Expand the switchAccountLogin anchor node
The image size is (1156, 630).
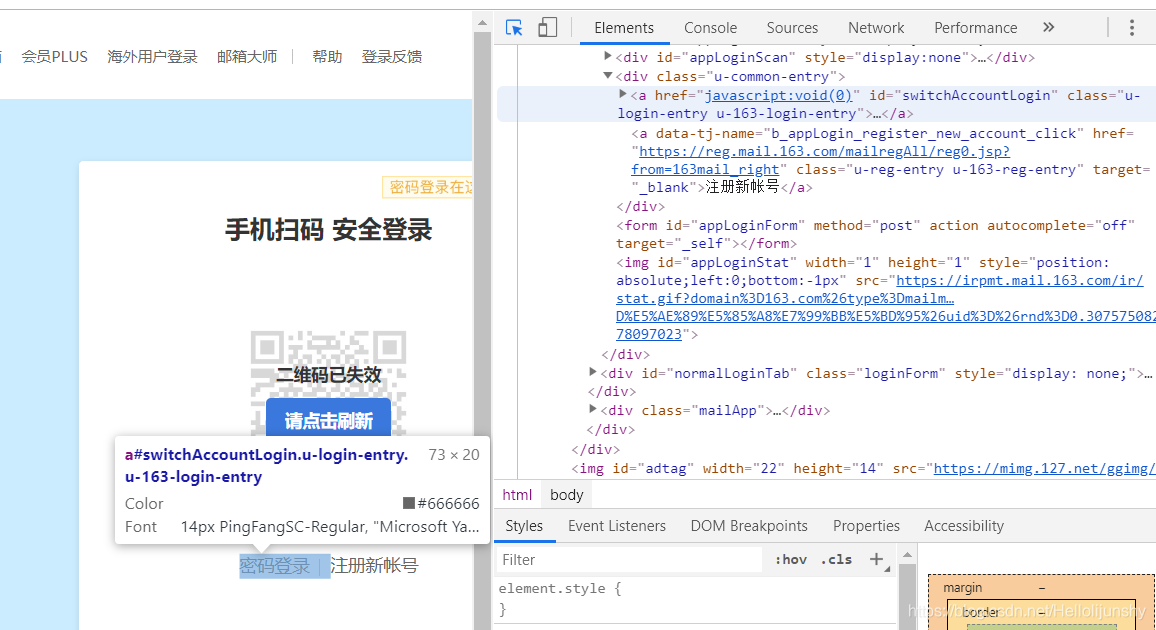pos(623,94)
